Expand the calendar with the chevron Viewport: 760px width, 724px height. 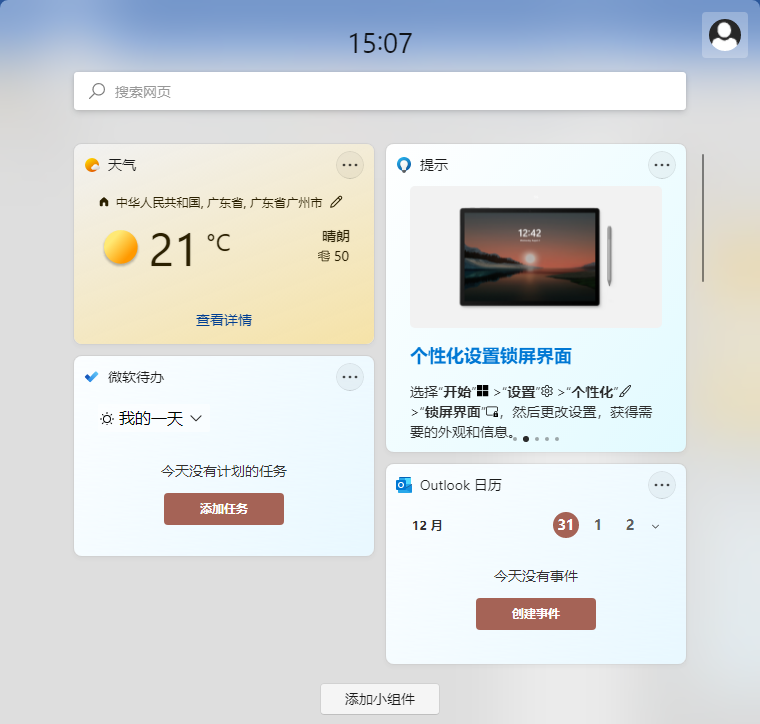click(655, 526)
